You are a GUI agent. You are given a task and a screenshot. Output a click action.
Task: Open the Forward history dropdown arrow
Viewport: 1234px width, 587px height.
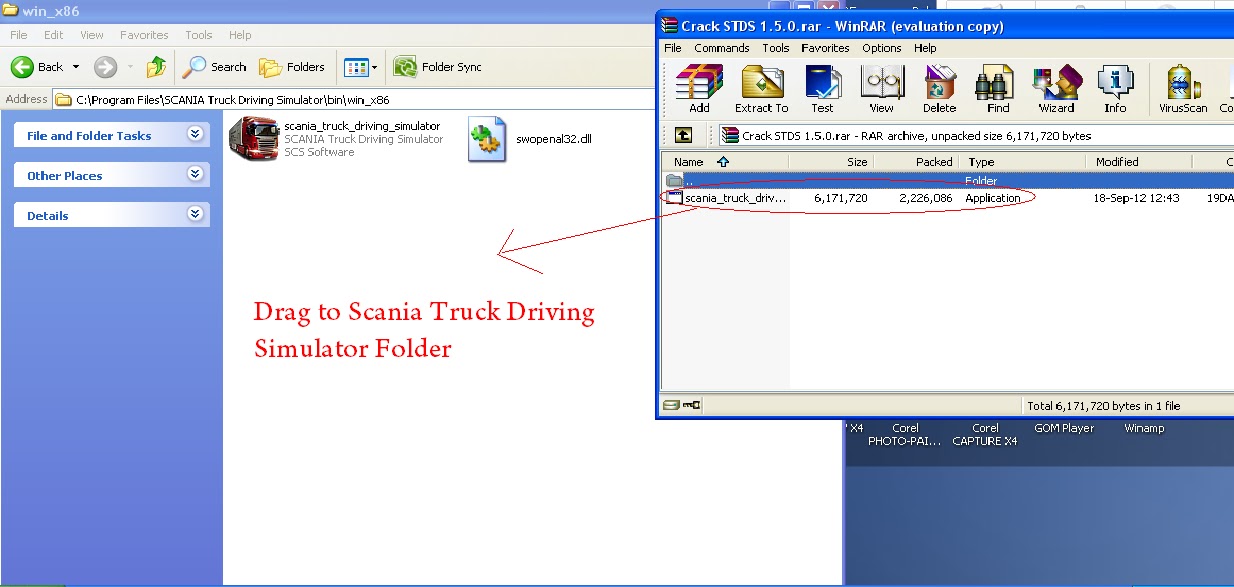(x=130, y=67)
